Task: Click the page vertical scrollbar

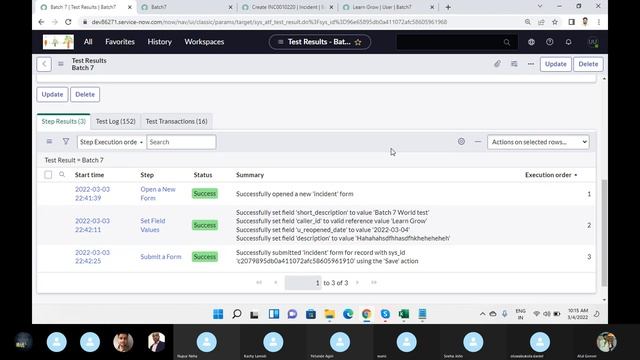Action: click(x=604, y=233)
